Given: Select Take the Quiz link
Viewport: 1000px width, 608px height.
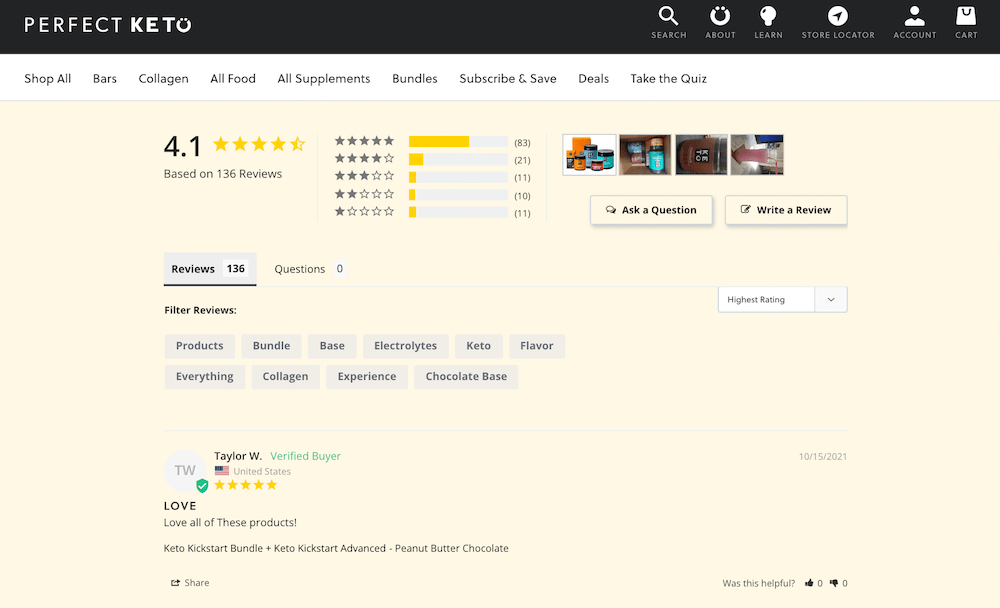Looking at the screenshot, I should point(668,78).
